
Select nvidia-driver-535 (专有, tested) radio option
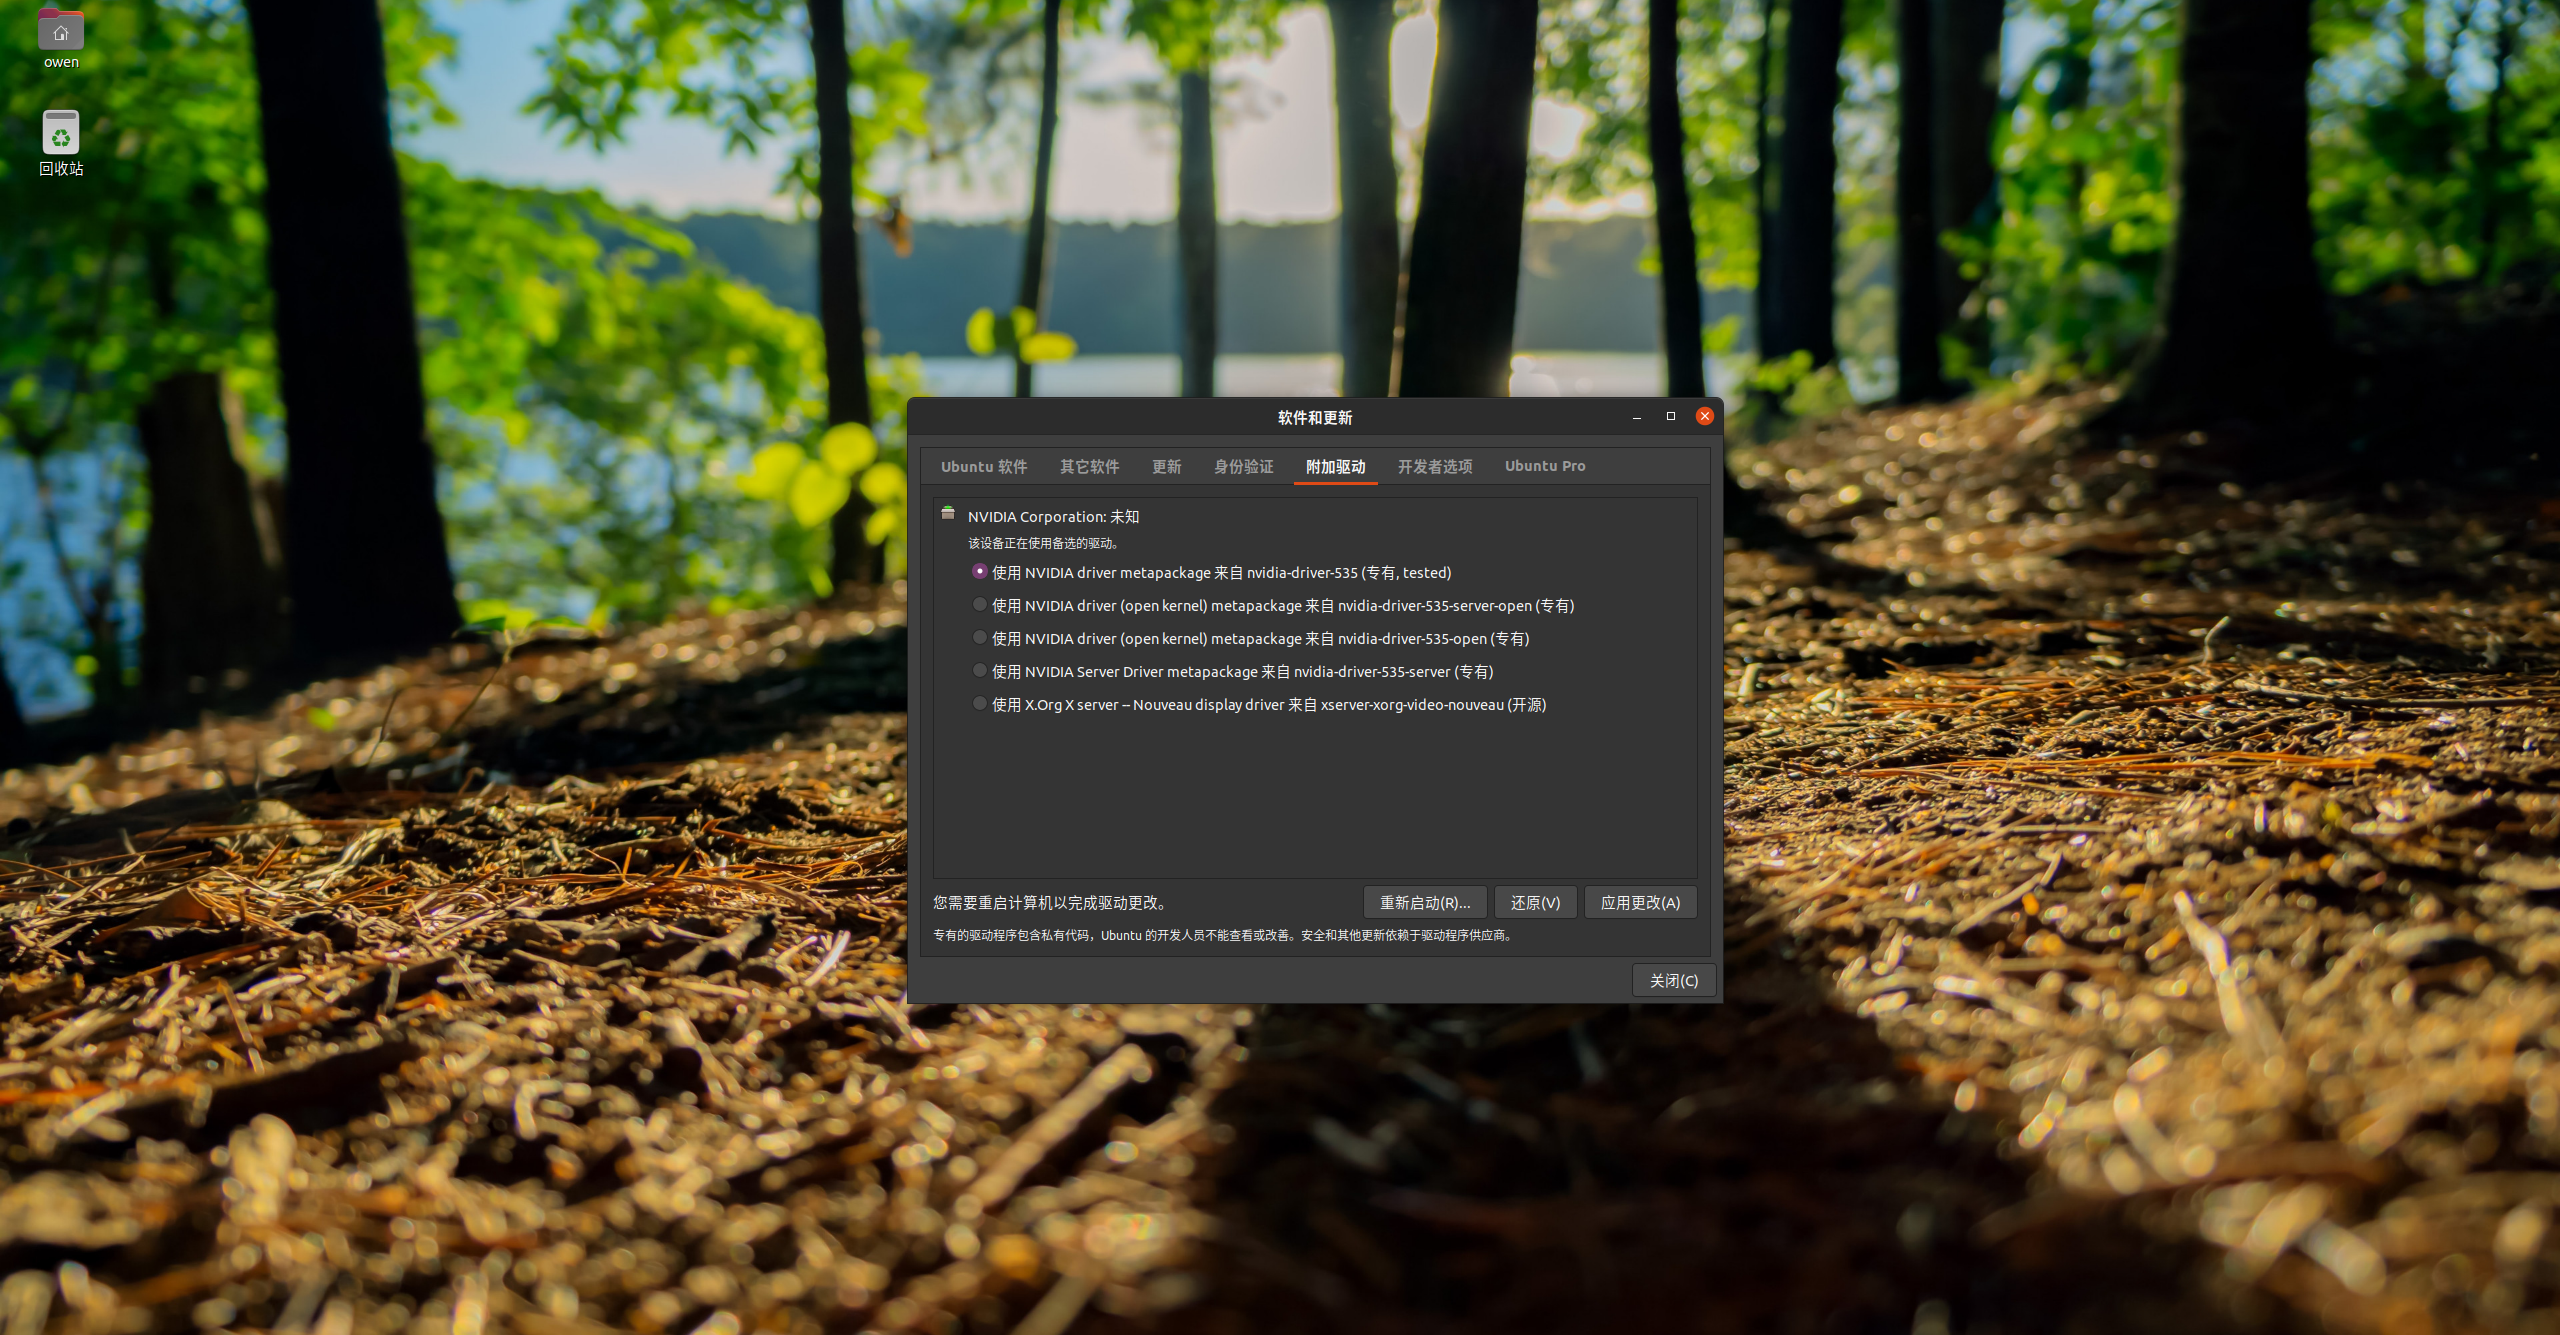pos(980,572)
